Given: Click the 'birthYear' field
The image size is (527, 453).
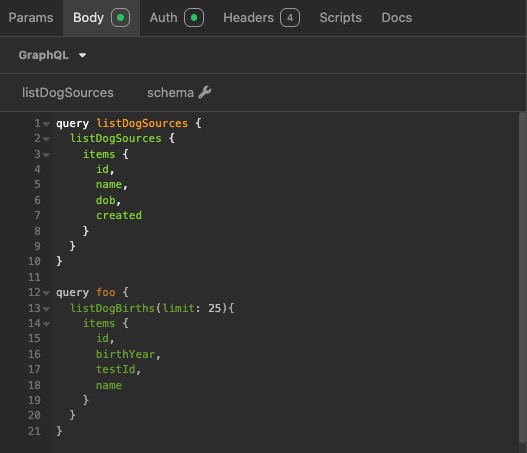Looking at the screenshot, I should 125,354.
